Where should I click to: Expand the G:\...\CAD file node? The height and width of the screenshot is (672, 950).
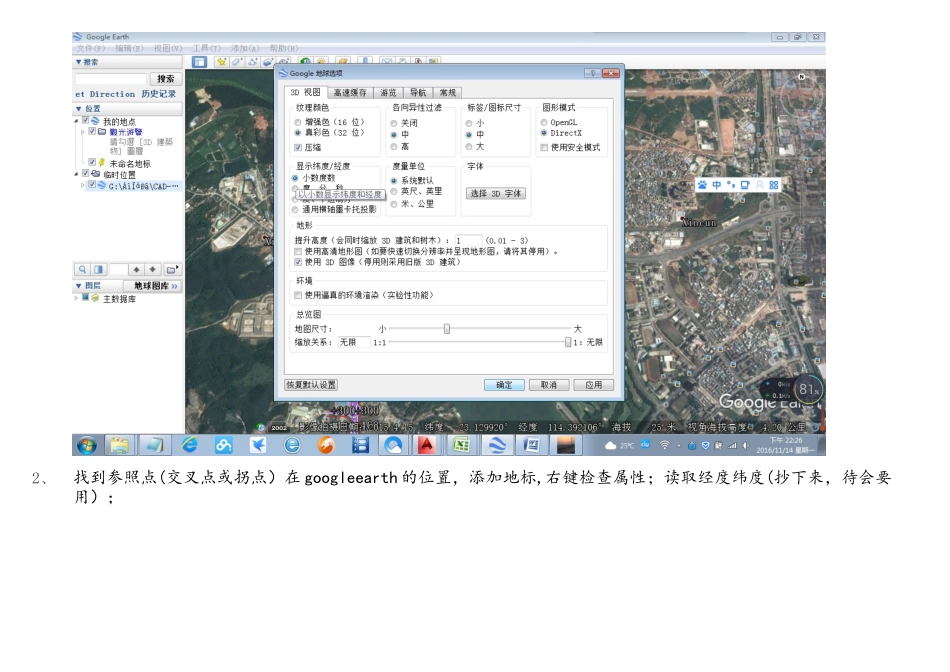[x=83, y=185]
